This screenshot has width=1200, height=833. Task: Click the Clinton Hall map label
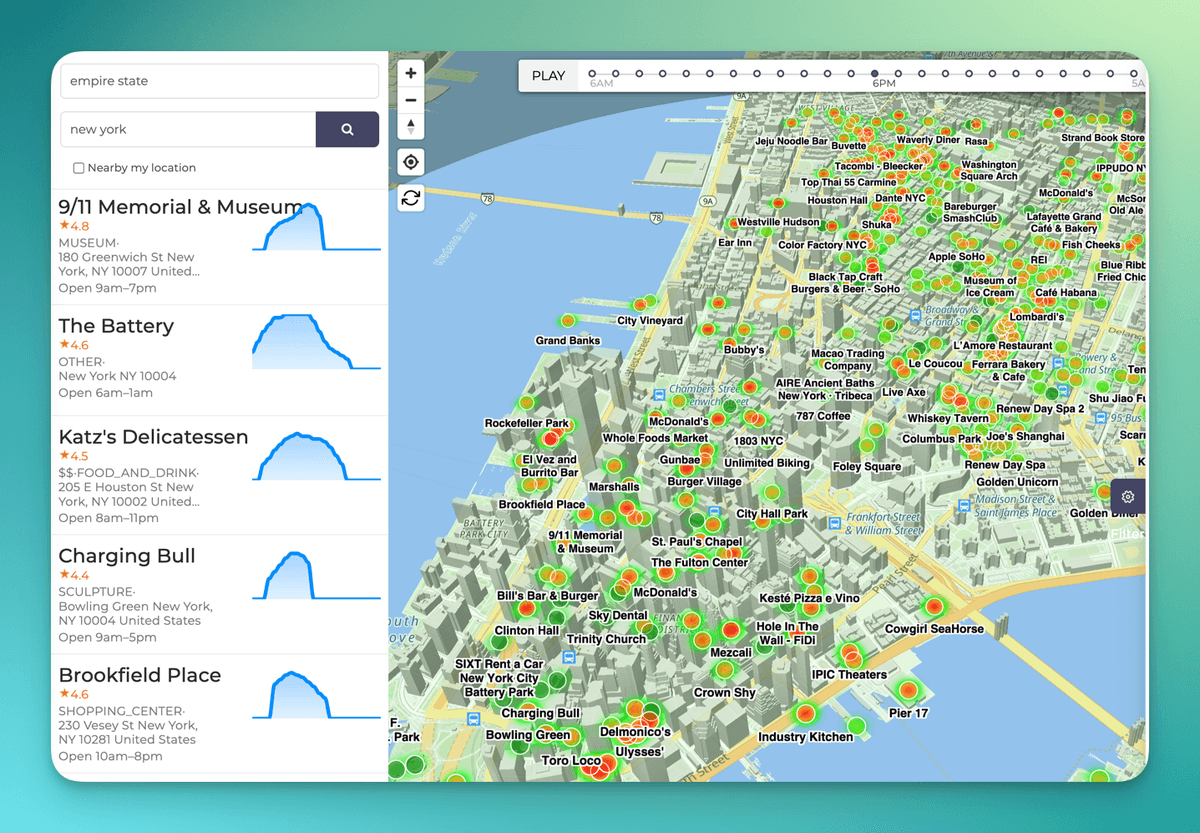tap(527, 631)
